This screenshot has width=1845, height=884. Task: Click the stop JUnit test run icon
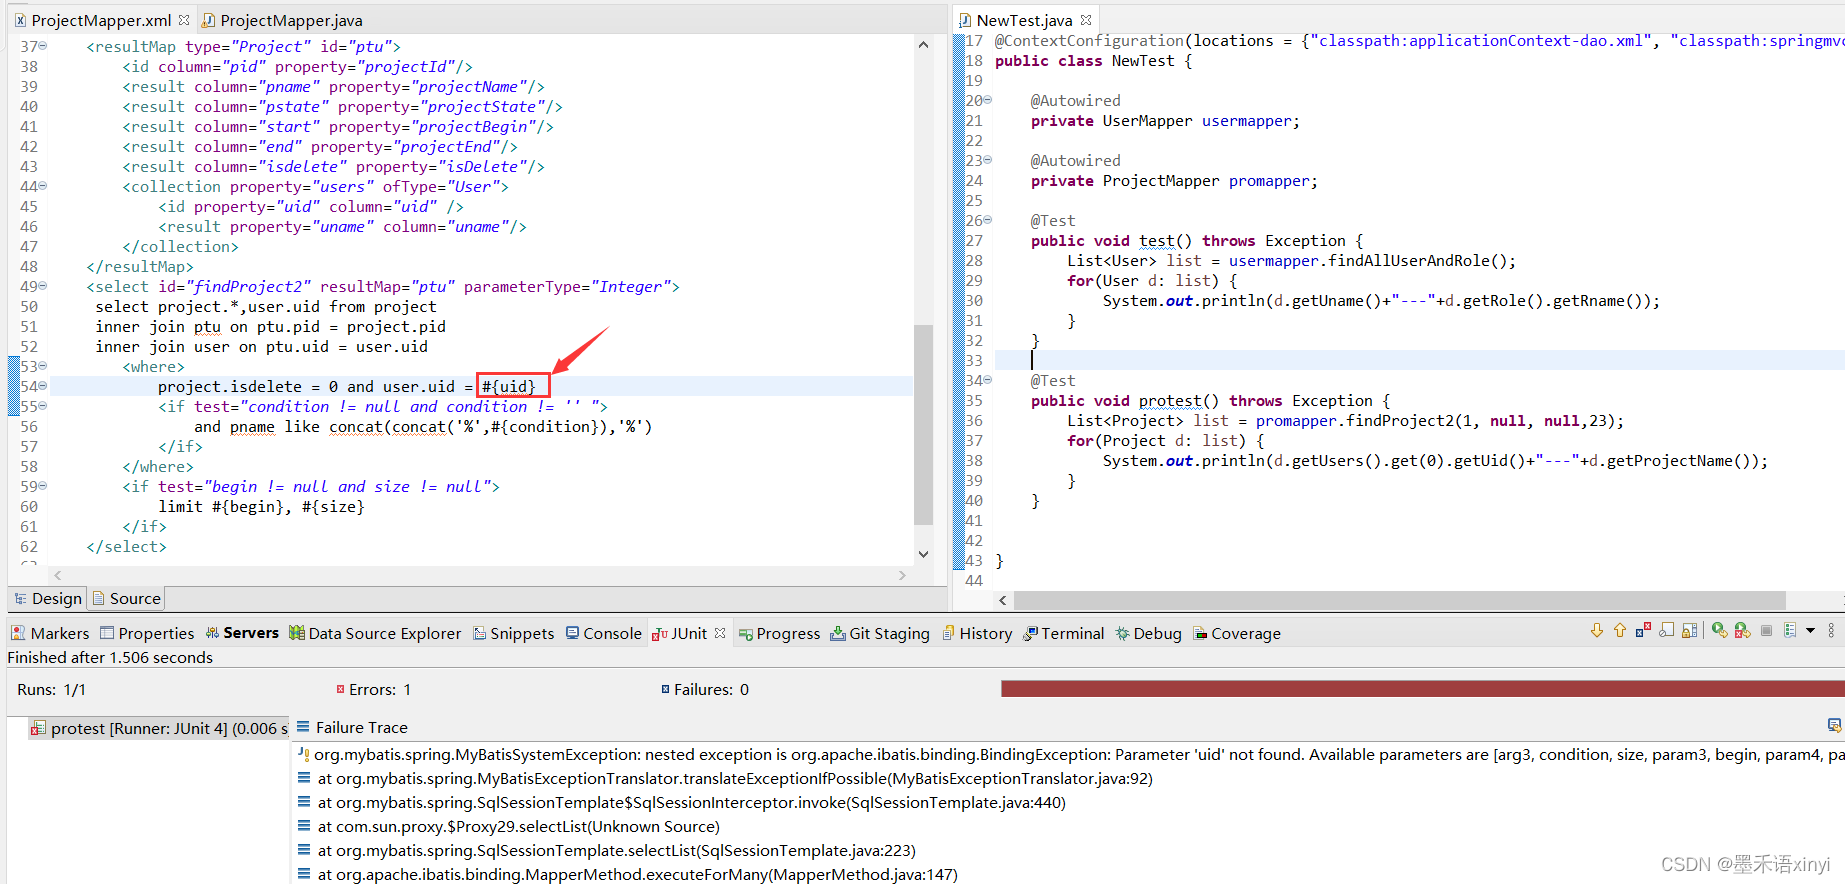click(1766, 631)
